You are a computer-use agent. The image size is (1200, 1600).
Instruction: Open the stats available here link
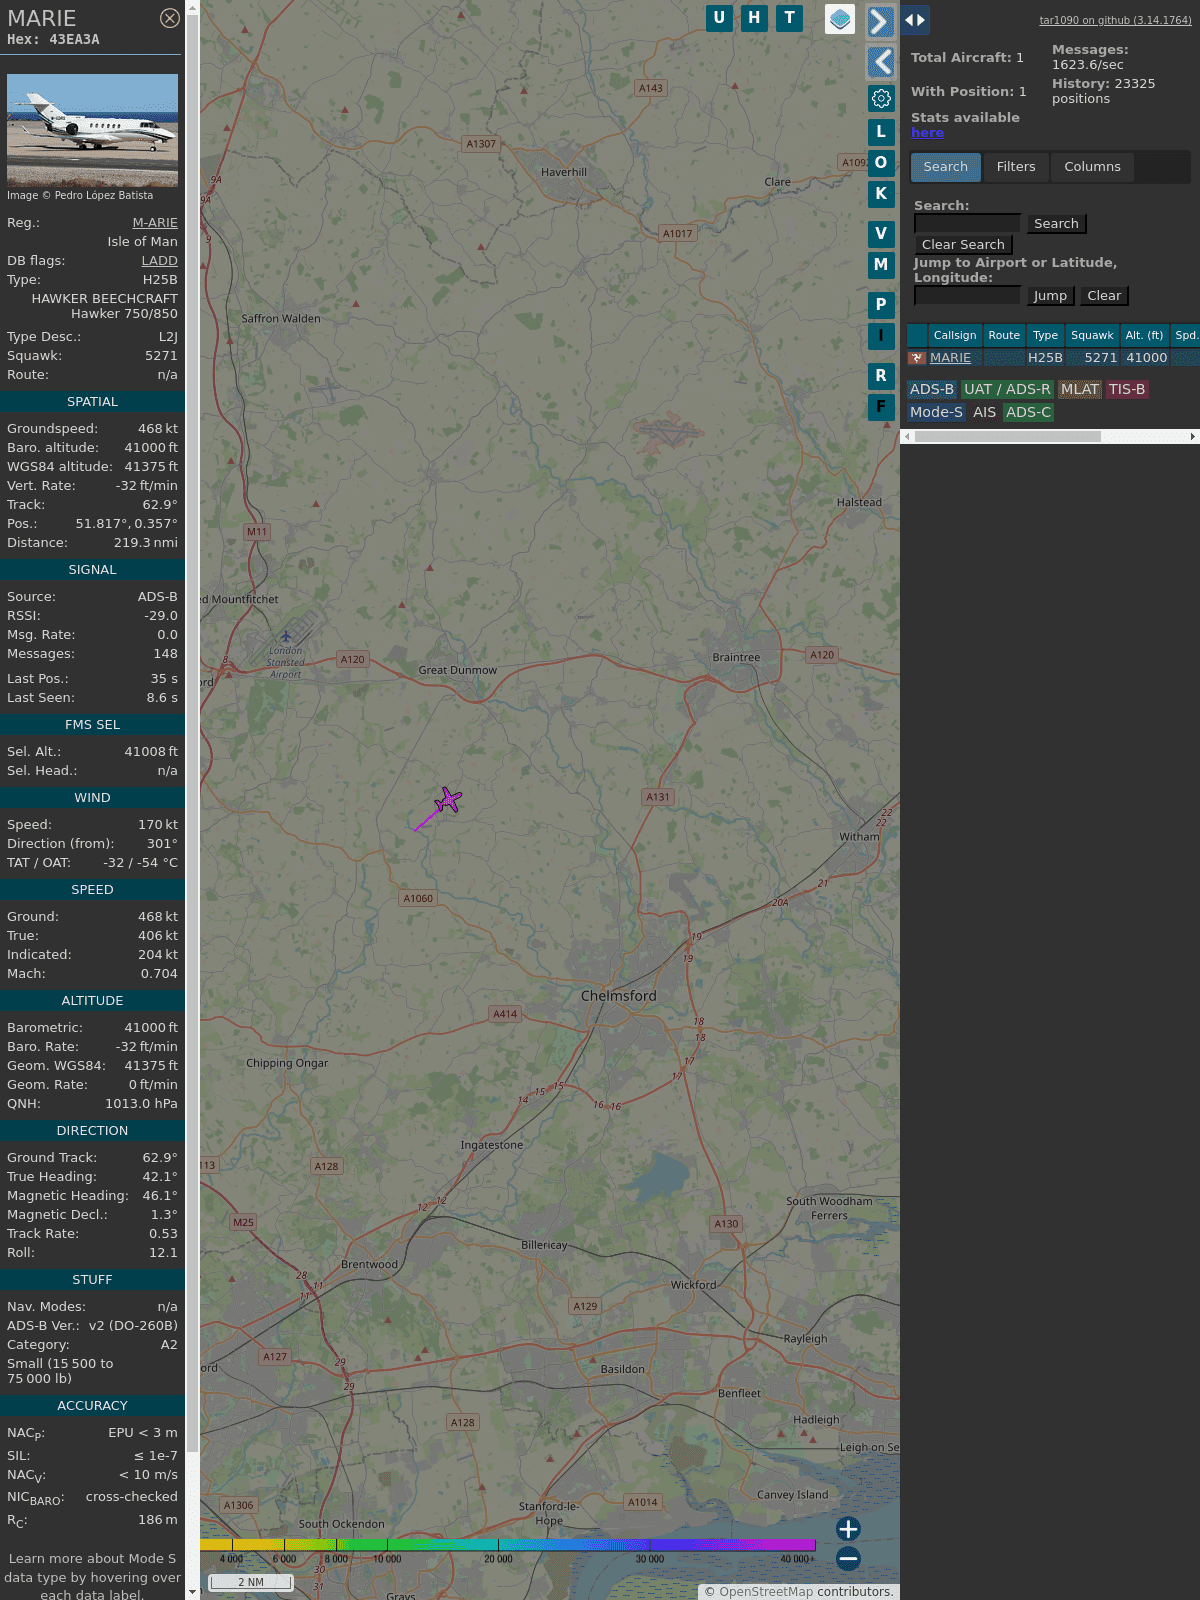pyautogui.click(x=927, y=133)
